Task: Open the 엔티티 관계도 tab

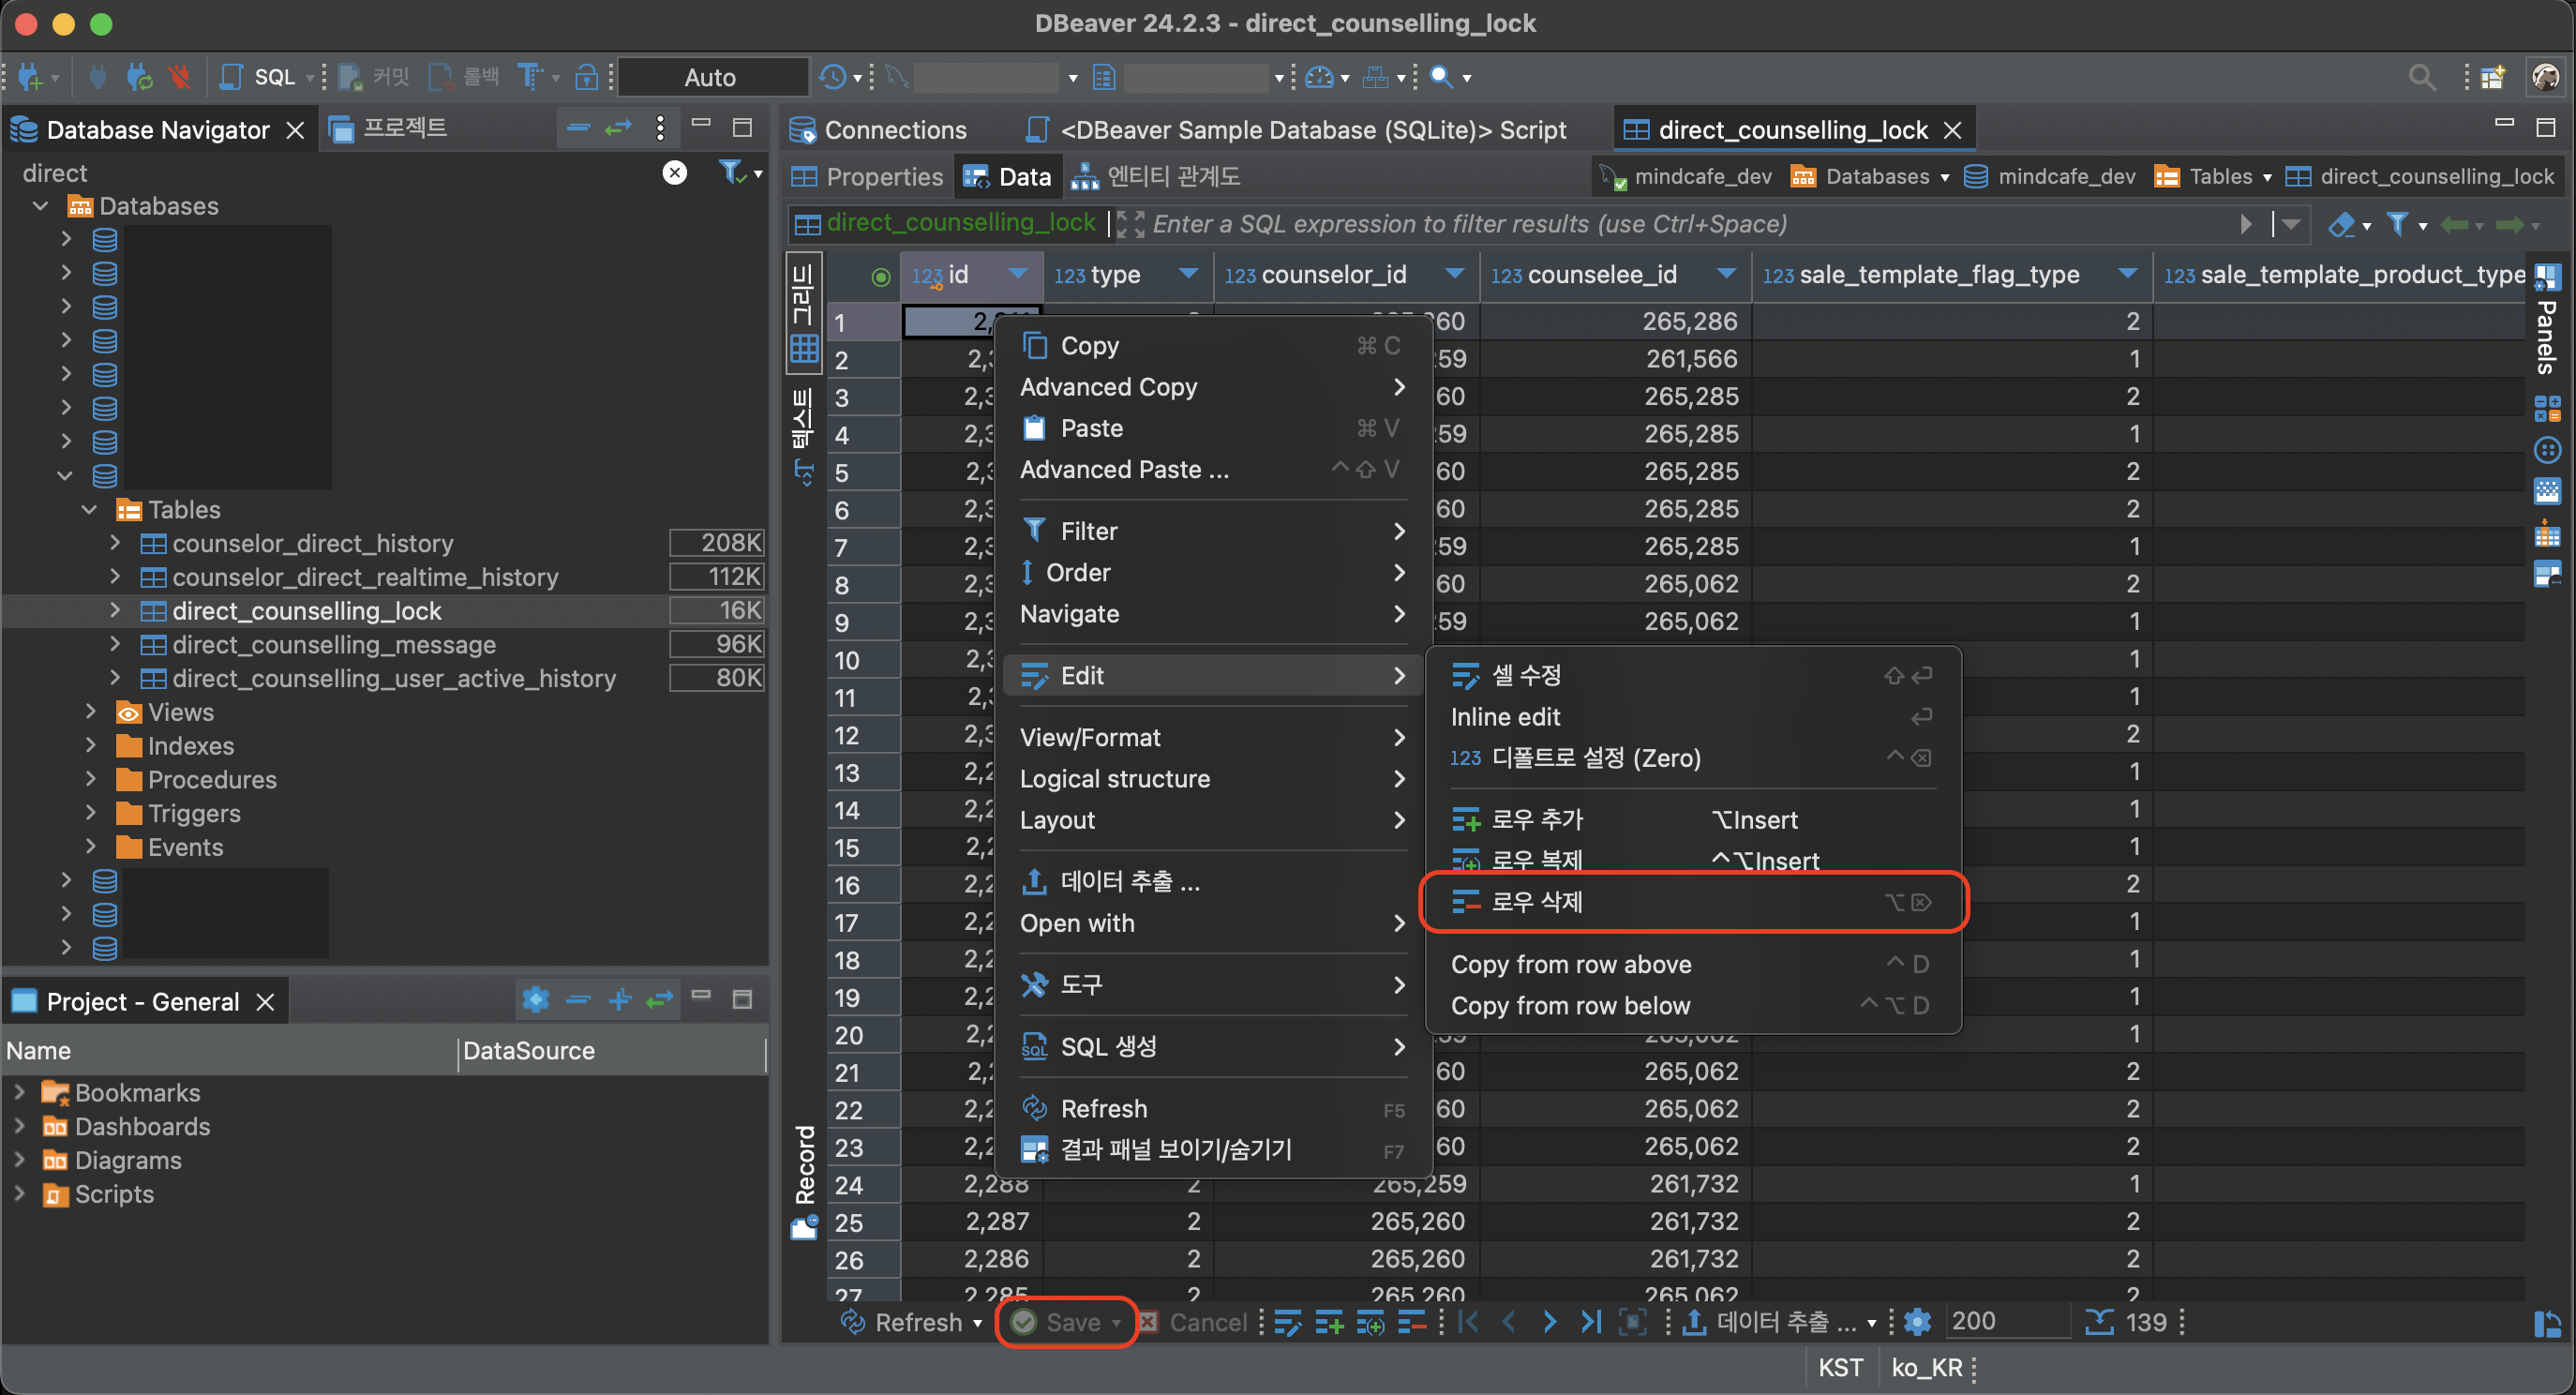Action: tap(1156, 176)
